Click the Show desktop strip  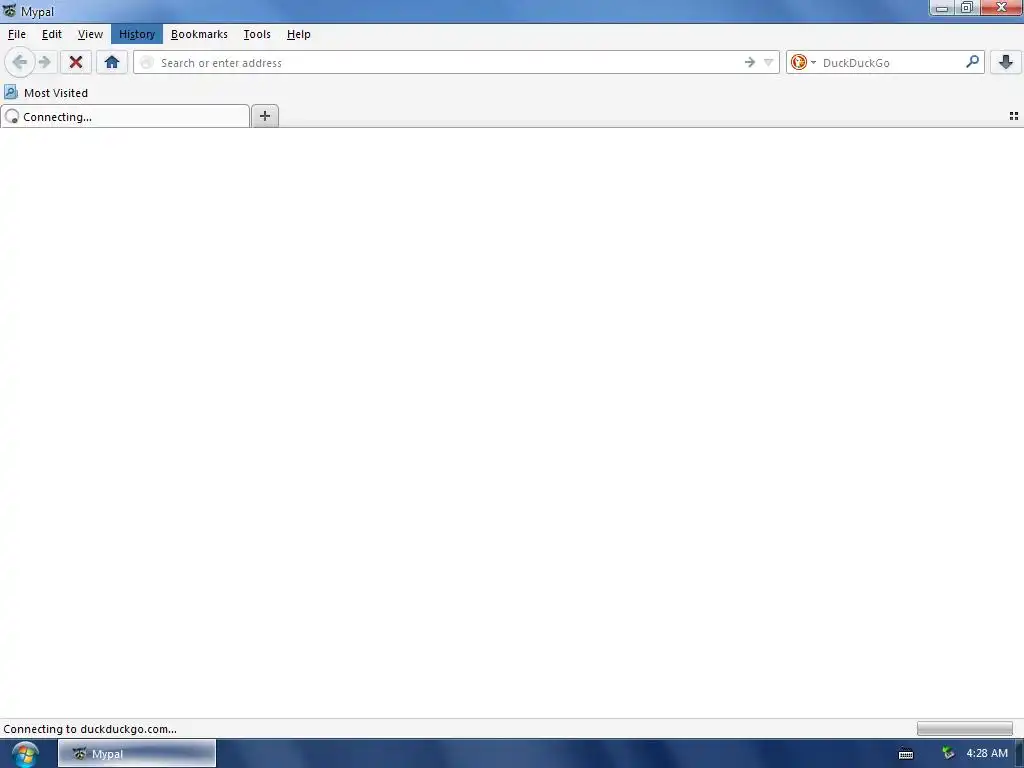(1019, 754)
